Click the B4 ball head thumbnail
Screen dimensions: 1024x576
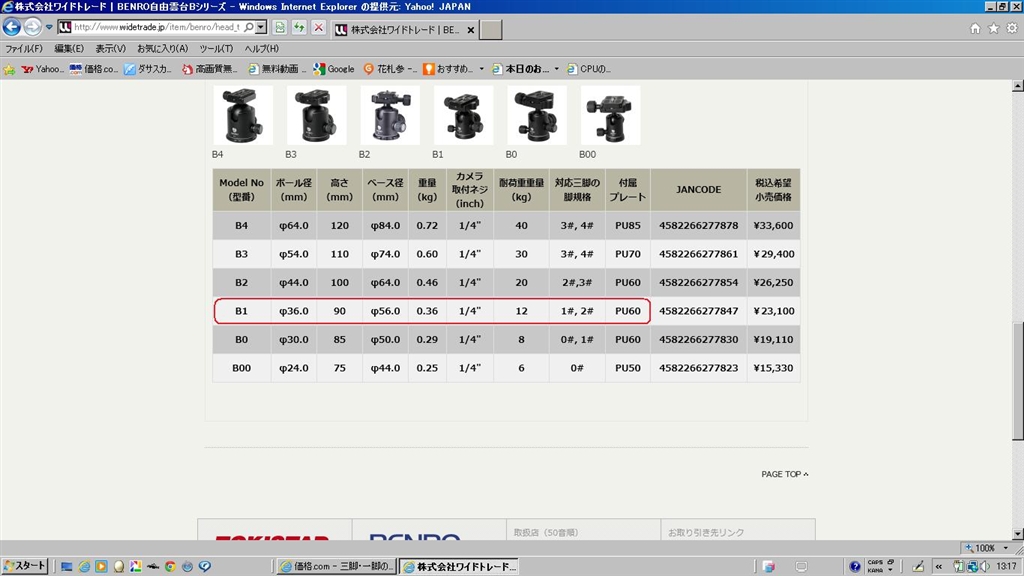click(242, 116)
